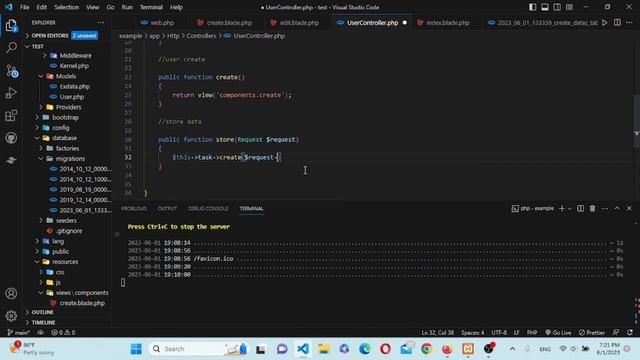640x360 pixels.
Task: Open the Terminal menu
Action: pyautogui.click(x=151, y=7)
